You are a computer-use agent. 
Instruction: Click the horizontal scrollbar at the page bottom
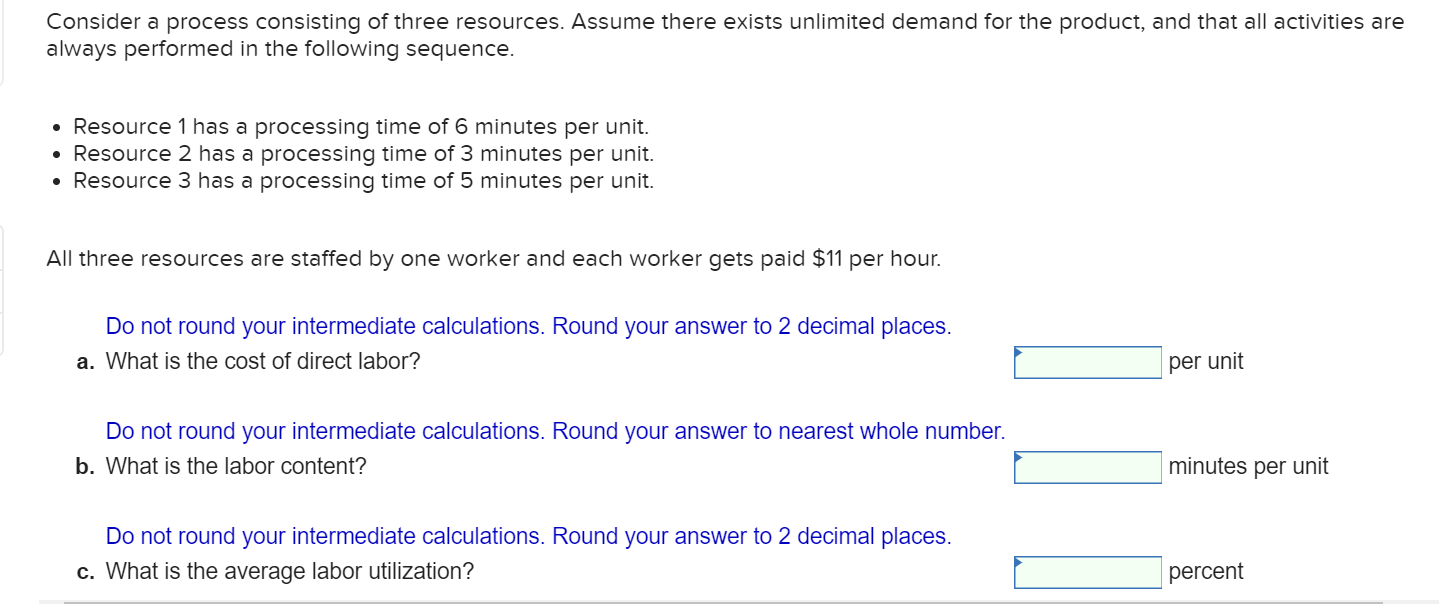click(x=719, y=599)
